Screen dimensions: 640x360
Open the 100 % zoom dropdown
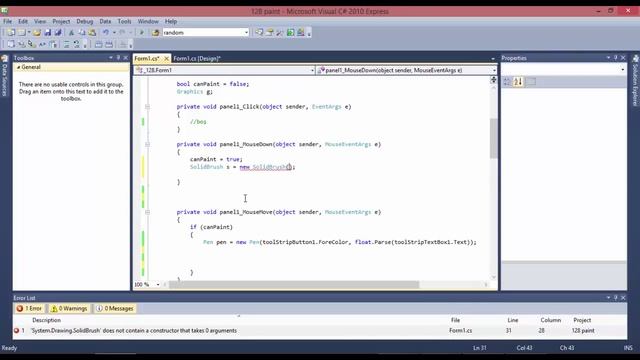coord(158,284)
